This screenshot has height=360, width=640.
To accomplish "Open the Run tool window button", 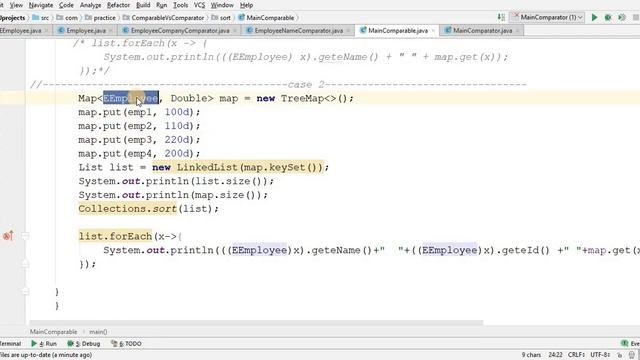I will coord(44,344).
